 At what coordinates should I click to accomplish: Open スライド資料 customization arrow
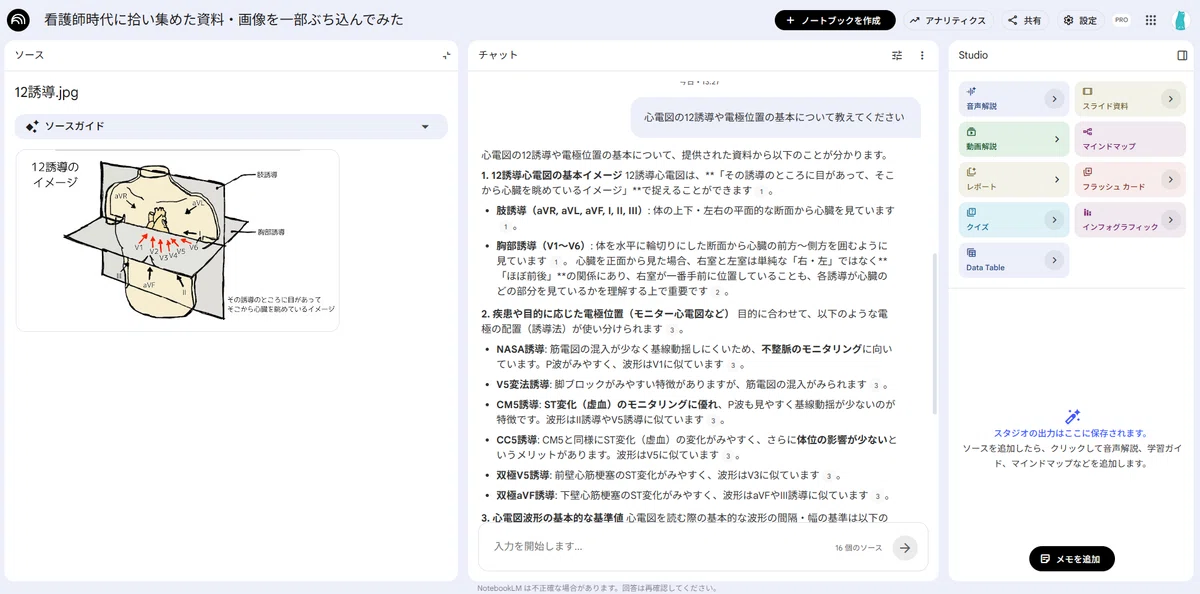pyautogui.click(x=1169, y=98)
